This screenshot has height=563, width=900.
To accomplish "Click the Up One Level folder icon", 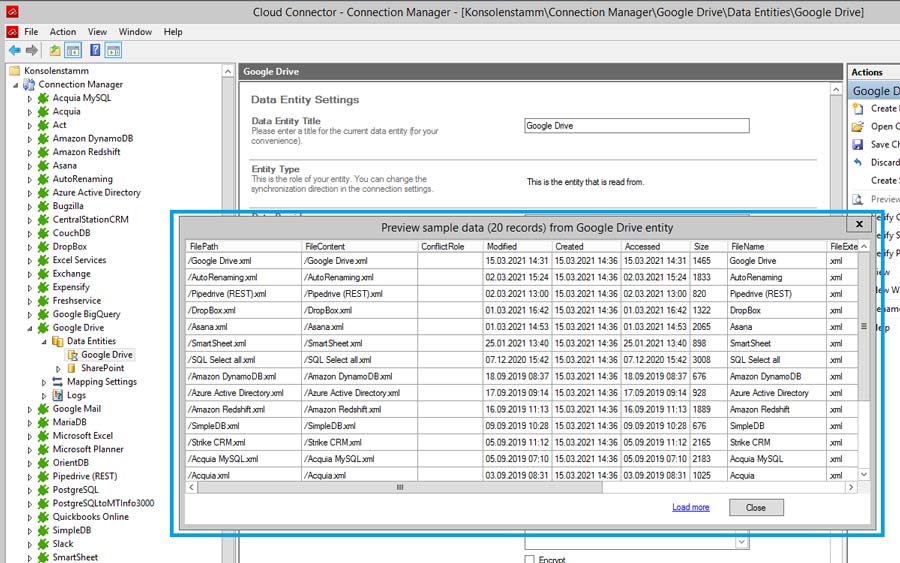I will (55, 50).
